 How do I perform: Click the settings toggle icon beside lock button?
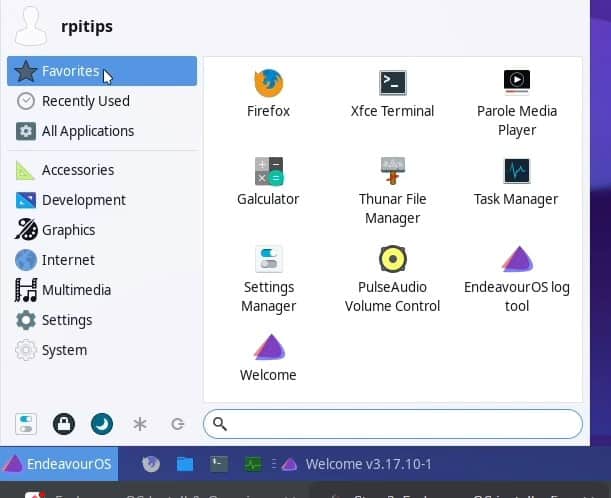coord(26,424)
